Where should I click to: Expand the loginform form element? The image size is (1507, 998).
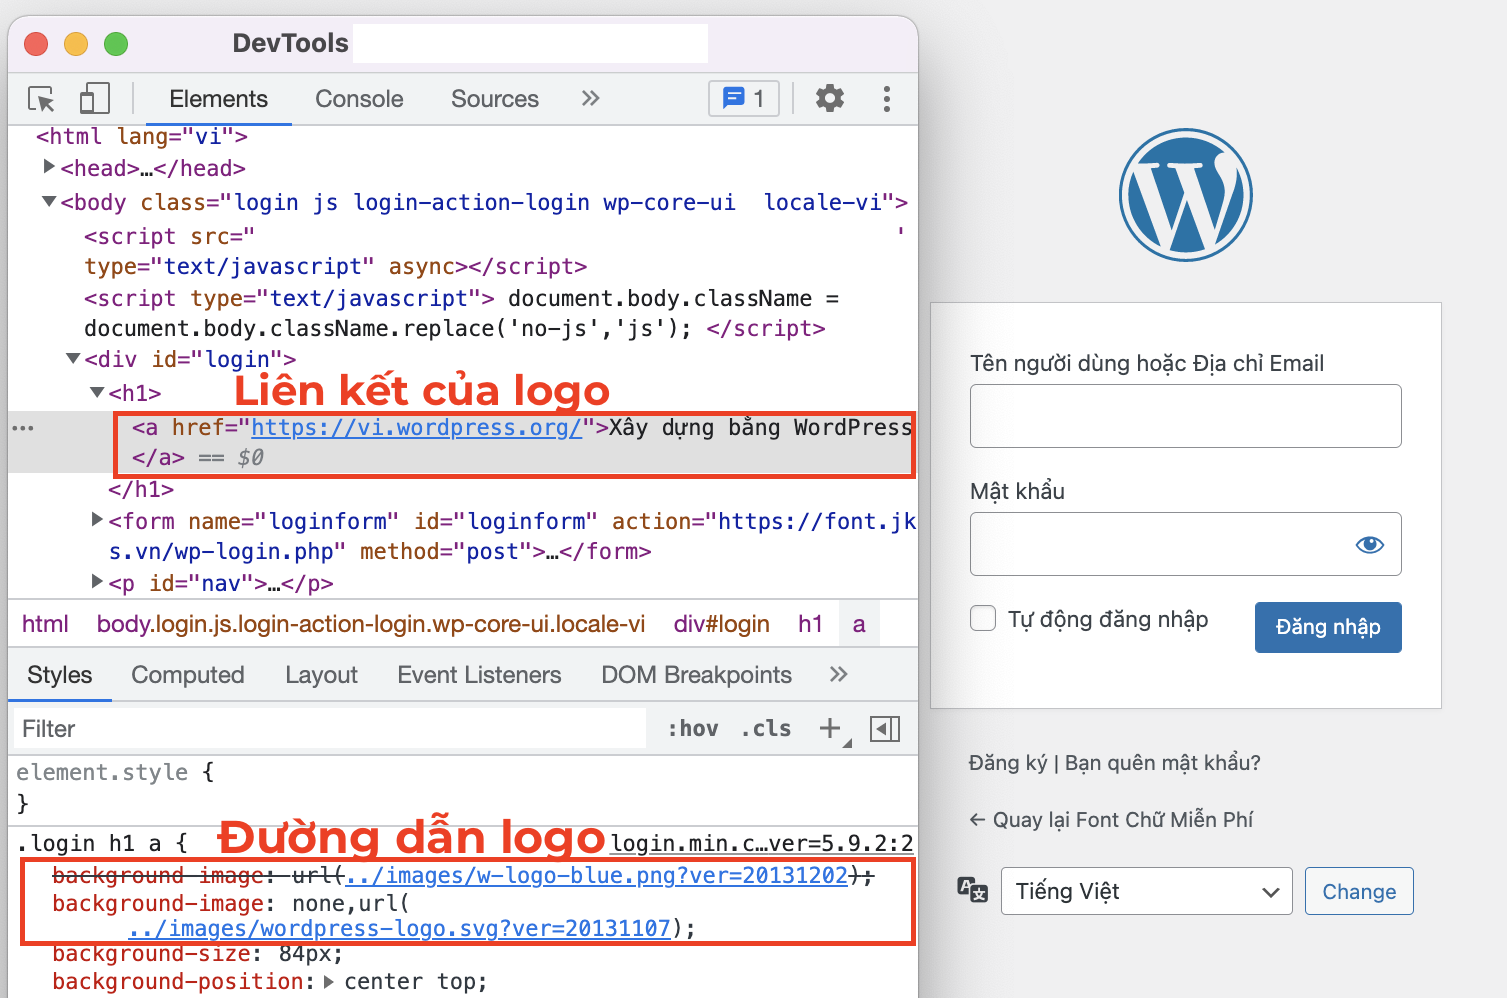coord(96,519)
